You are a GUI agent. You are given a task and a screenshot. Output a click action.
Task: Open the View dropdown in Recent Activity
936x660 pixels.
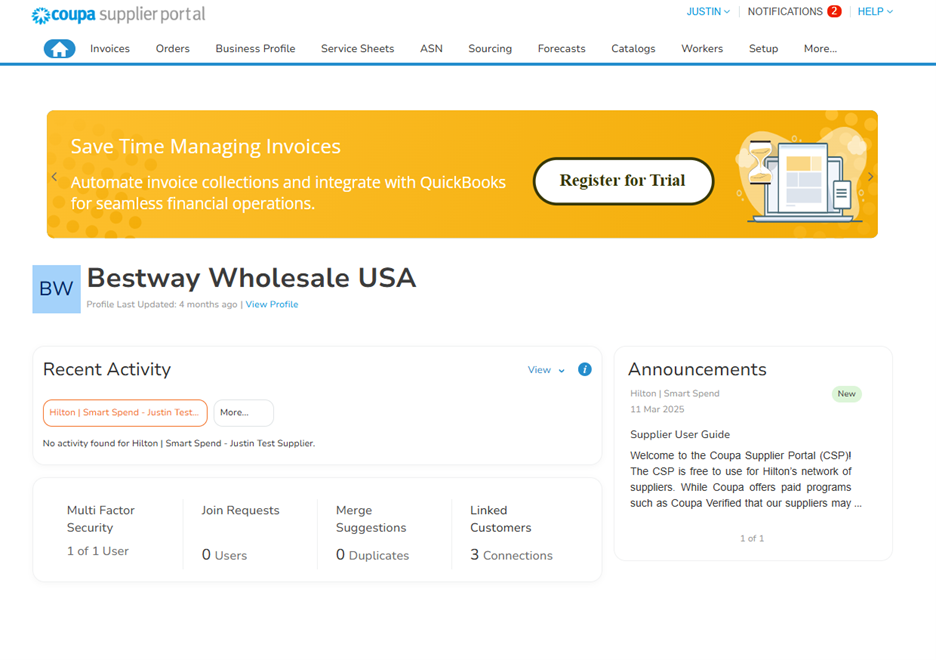click(546, 370)
